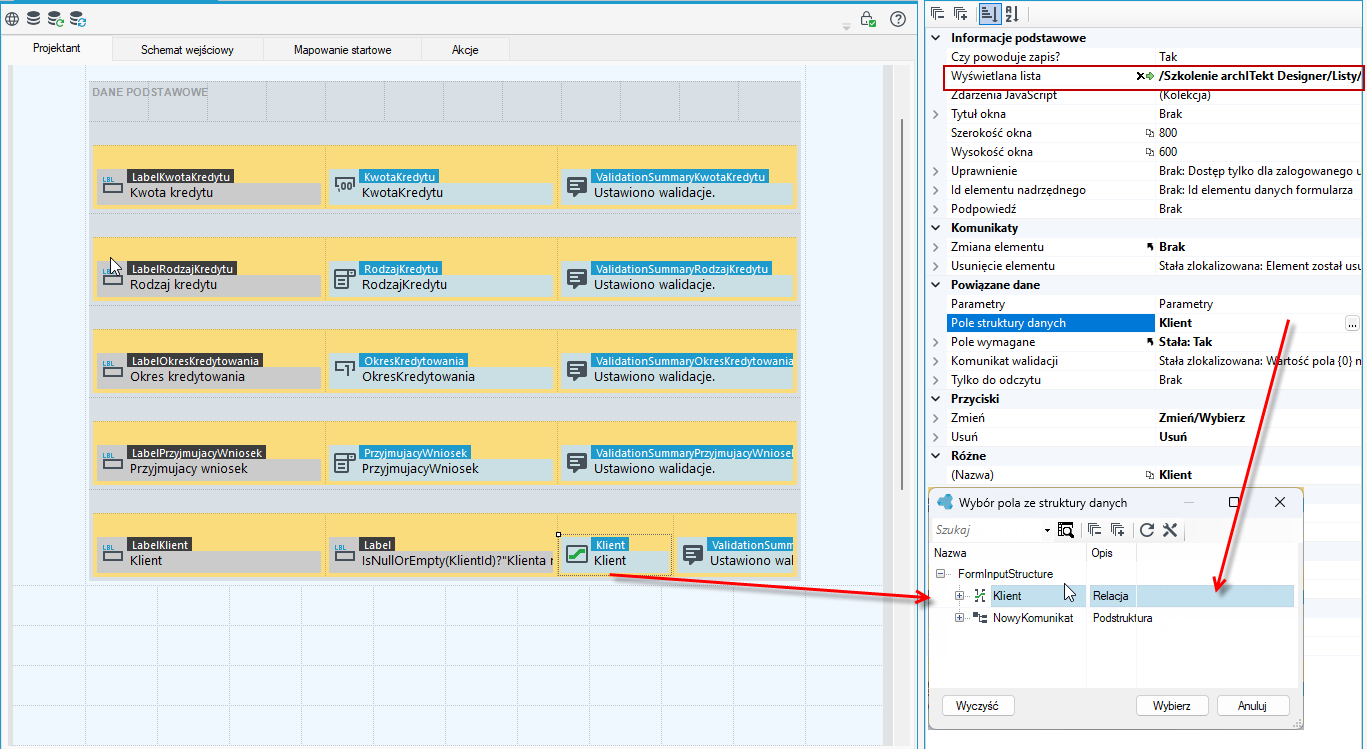
Task: Click the Szukaj search field in dialog
Action: click(987, 530)
